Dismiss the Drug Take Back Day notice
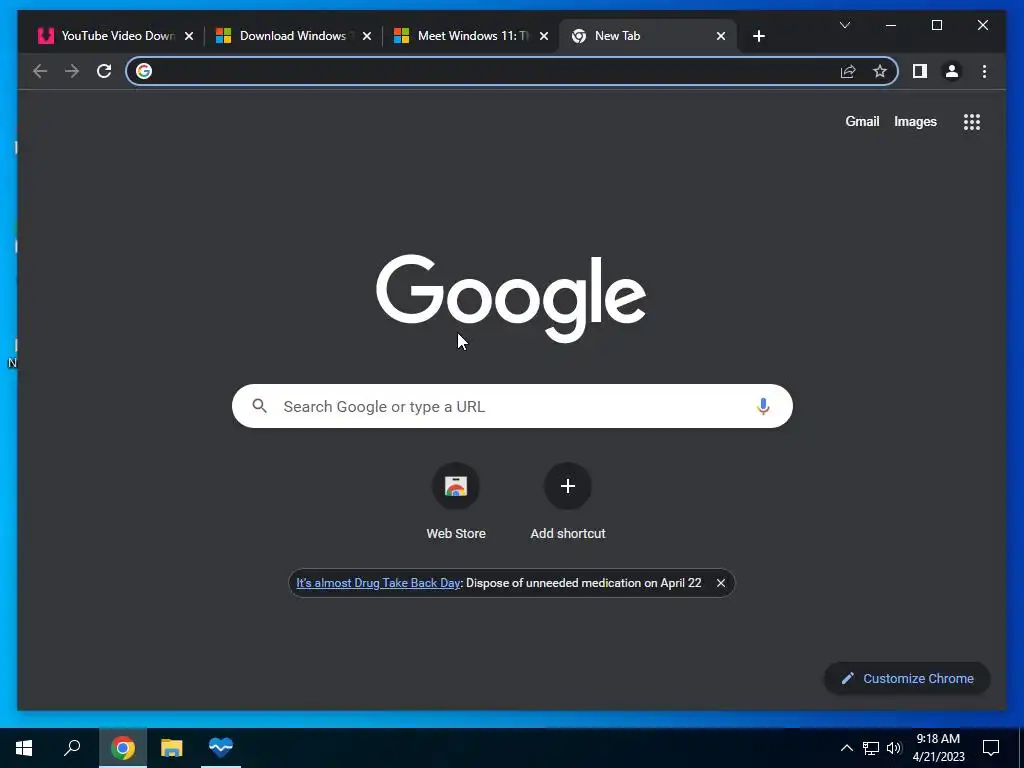Screen dimensions: 1024x768 [721, 583]
